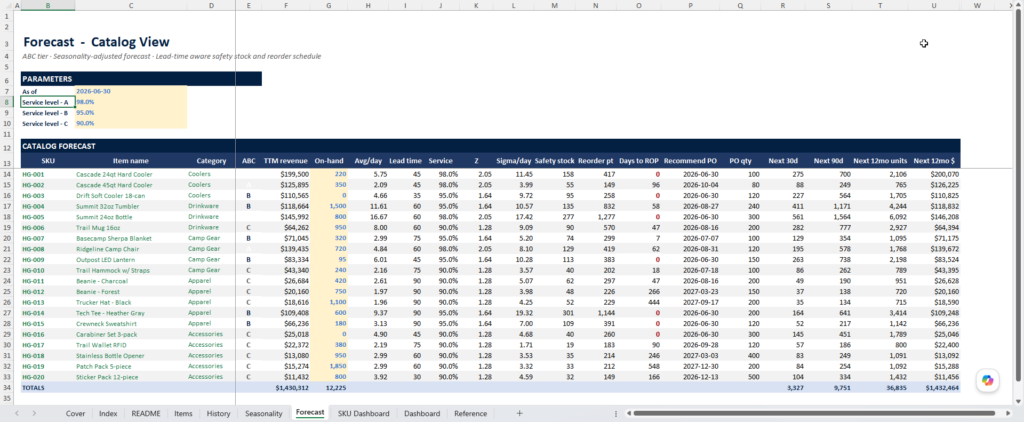Image resolution: width=1024 pixels, height=422 pixels.
Task: Switch to the Reference sheet tab
Action: (x=470, y=414)
